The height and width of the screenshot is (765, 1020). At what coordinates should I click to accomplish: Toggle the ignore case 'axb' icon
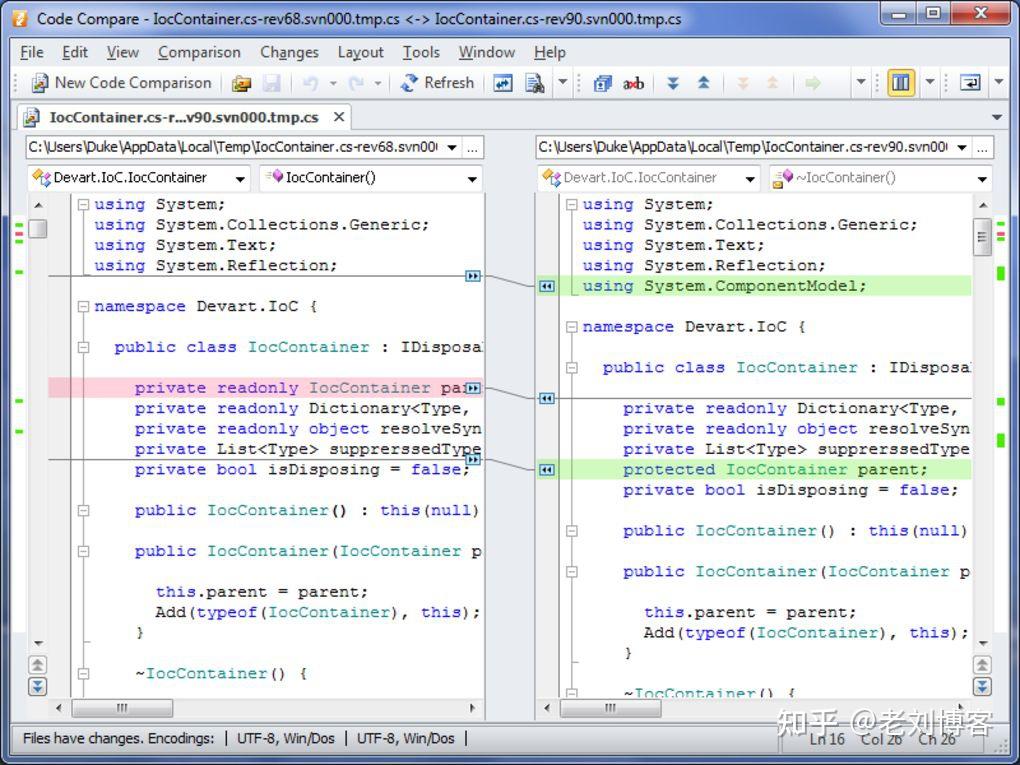633,83
